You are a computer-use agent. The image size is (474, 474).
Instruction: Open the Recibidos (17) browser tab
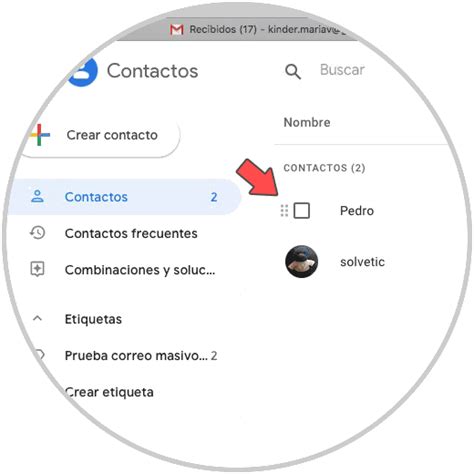(260, 29)
